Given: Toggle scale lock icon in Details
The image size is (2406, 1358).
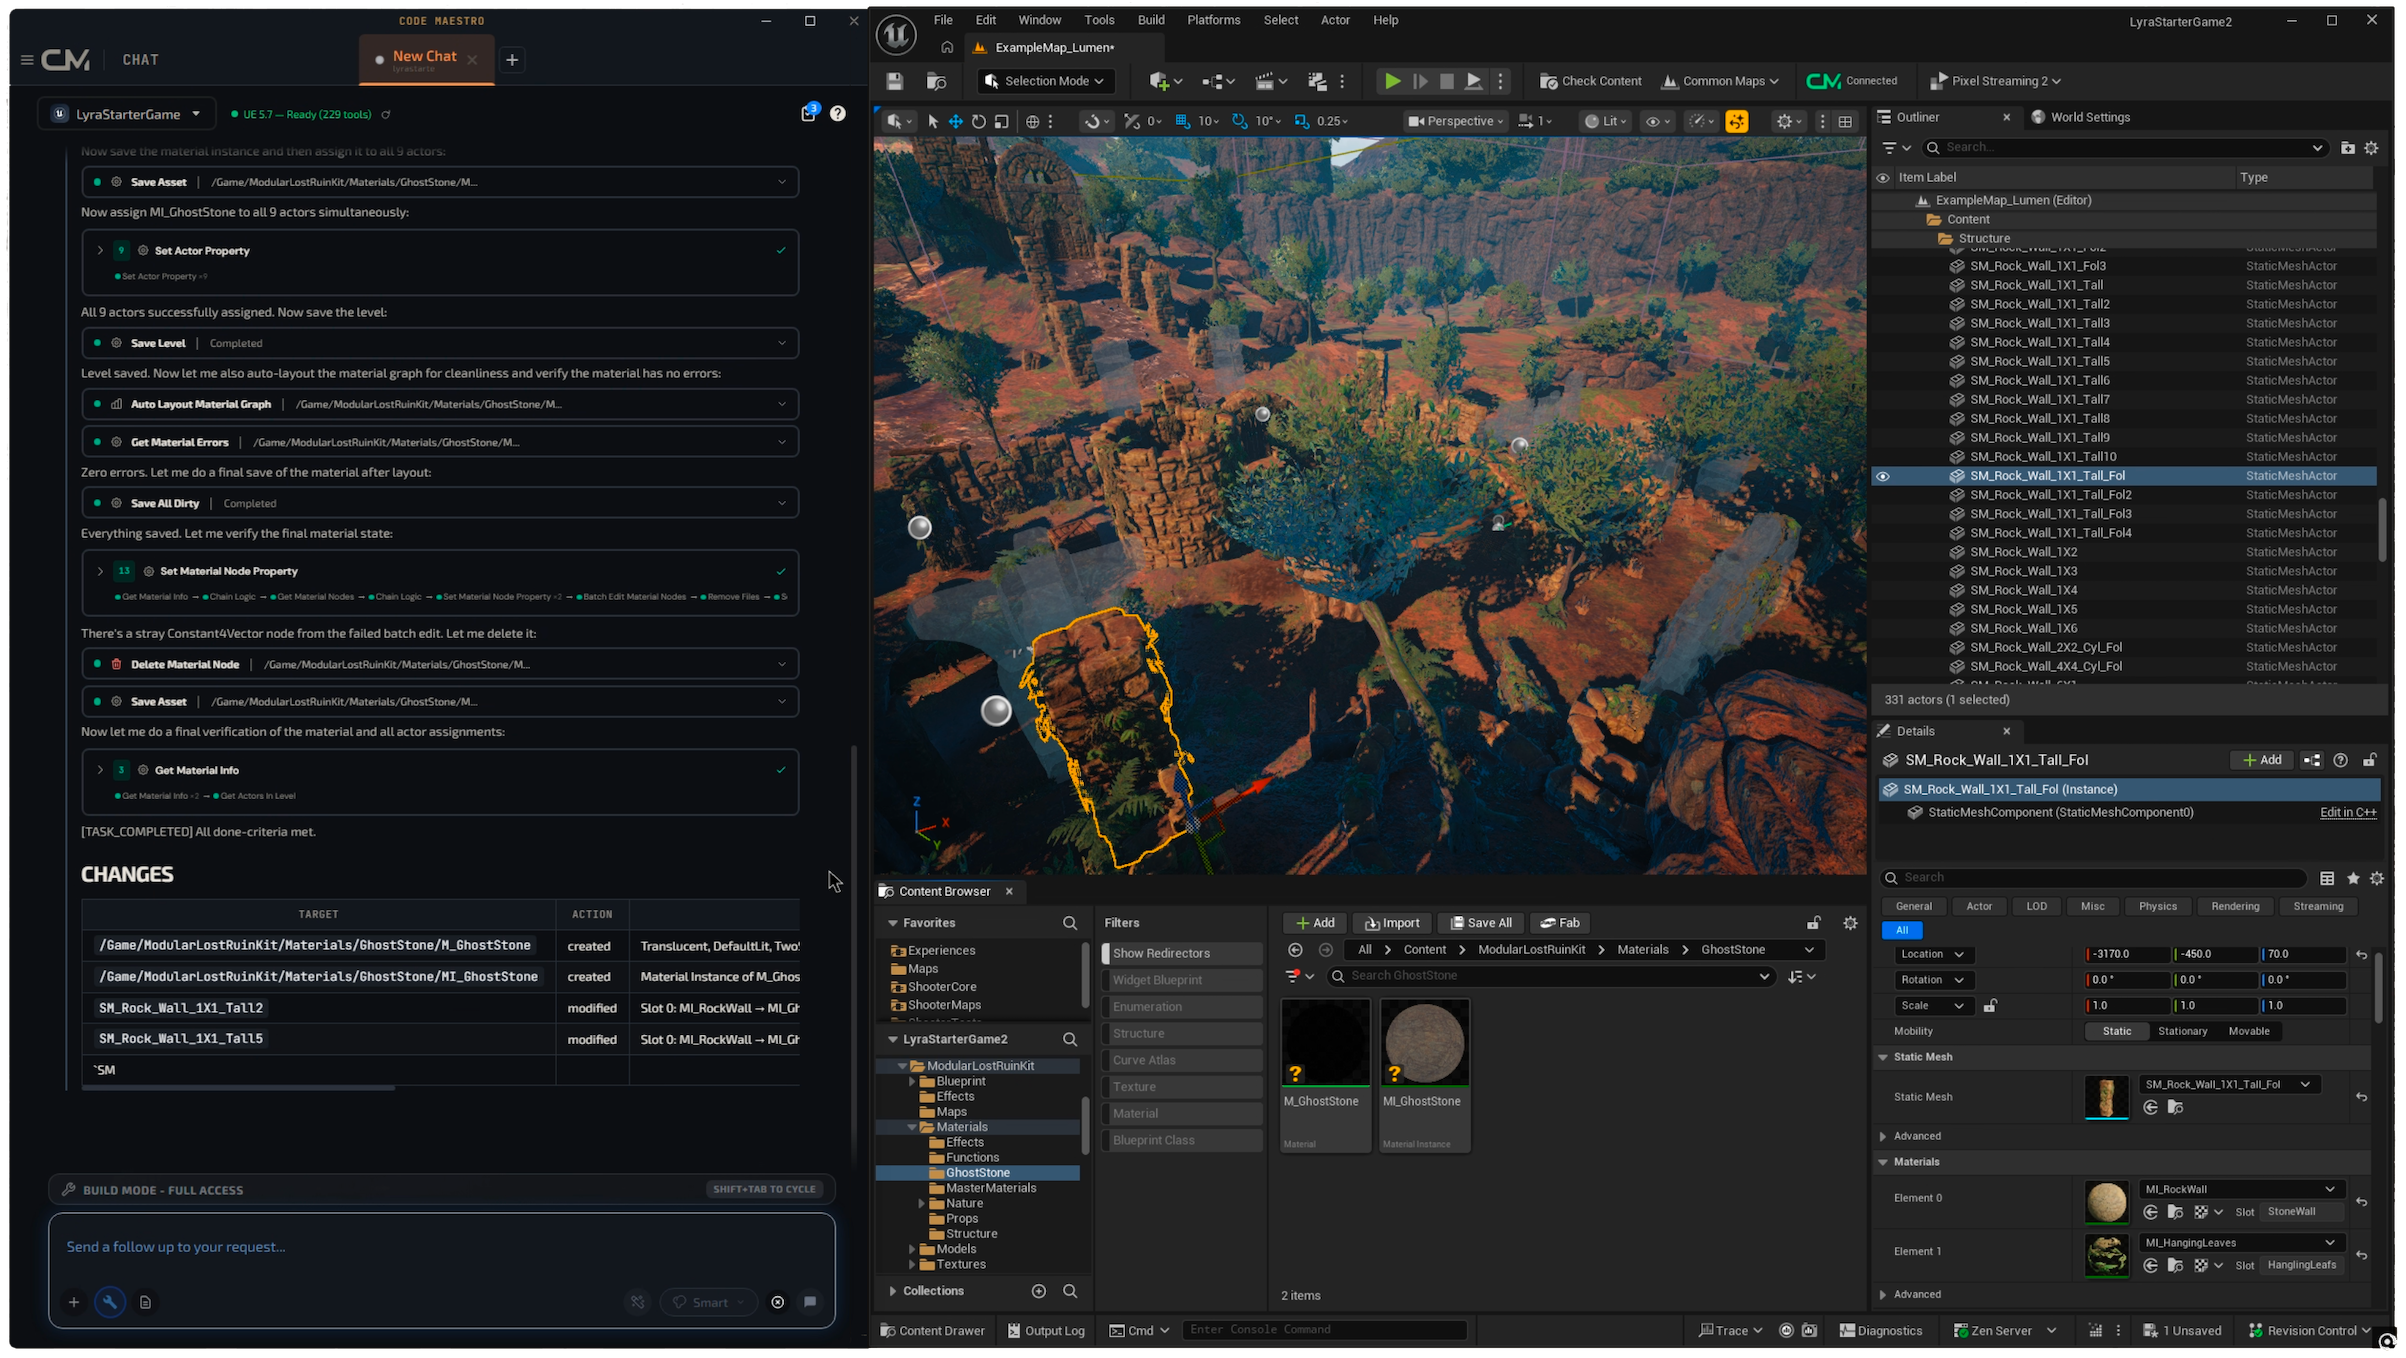Looking at the screenshot, I should click(1990, 1006).
